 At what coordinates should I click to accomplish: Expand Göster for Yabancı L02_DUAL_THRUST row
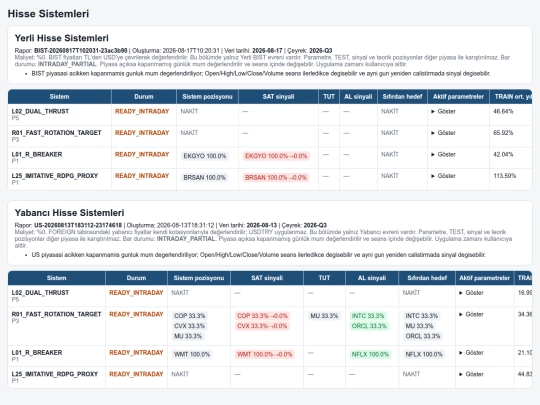coord(471,293)
